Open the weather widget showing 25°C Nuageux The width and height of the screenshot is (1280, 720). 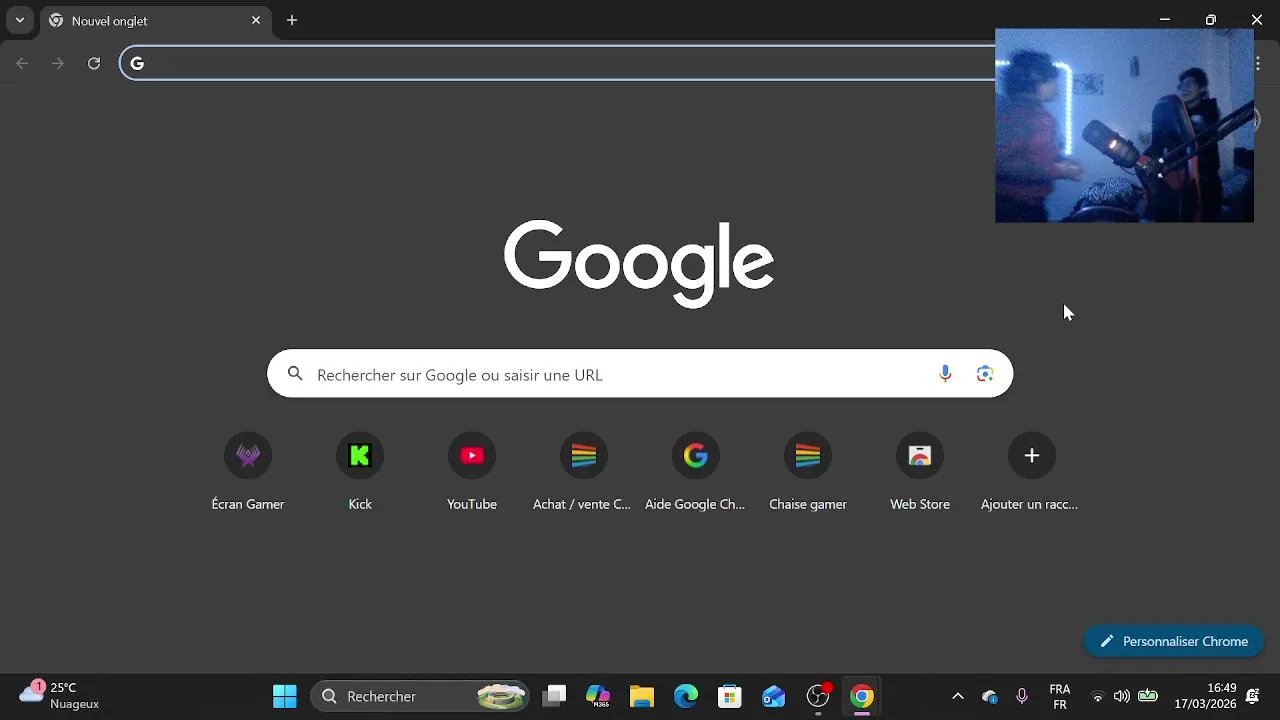point(60,696)
